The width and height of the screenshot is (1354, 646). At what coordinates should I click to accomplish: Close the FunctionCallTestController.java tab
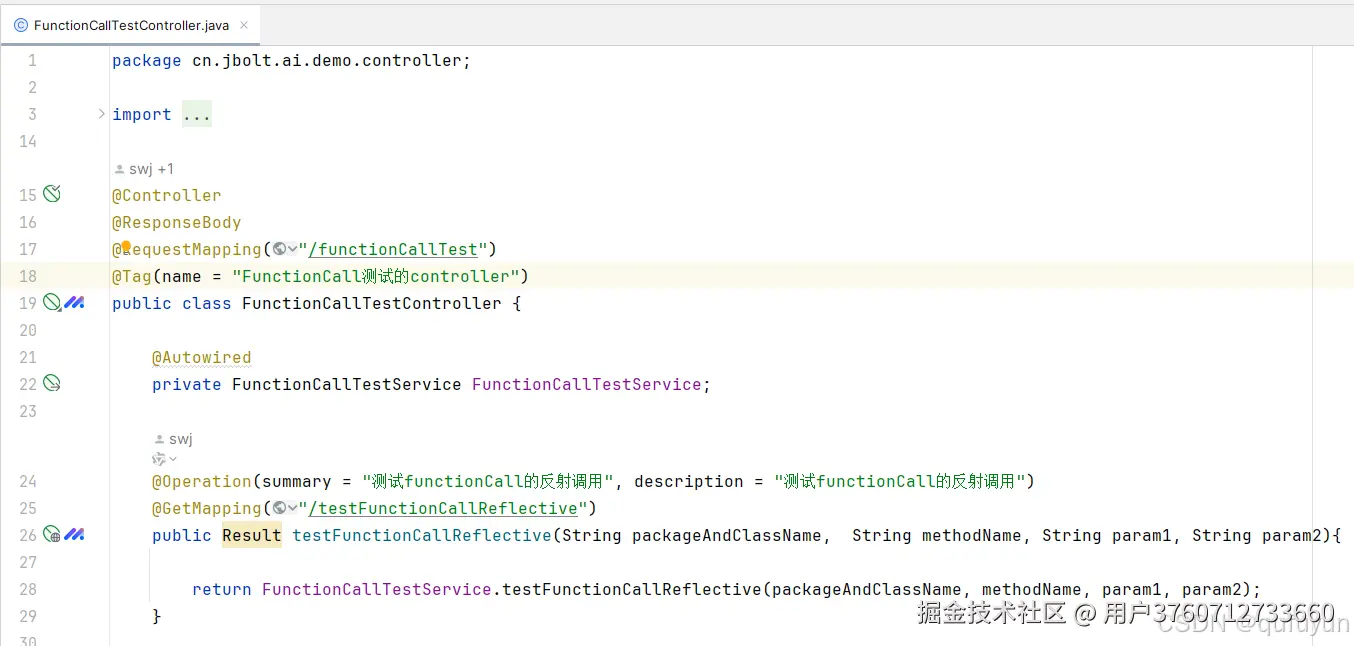244,25
